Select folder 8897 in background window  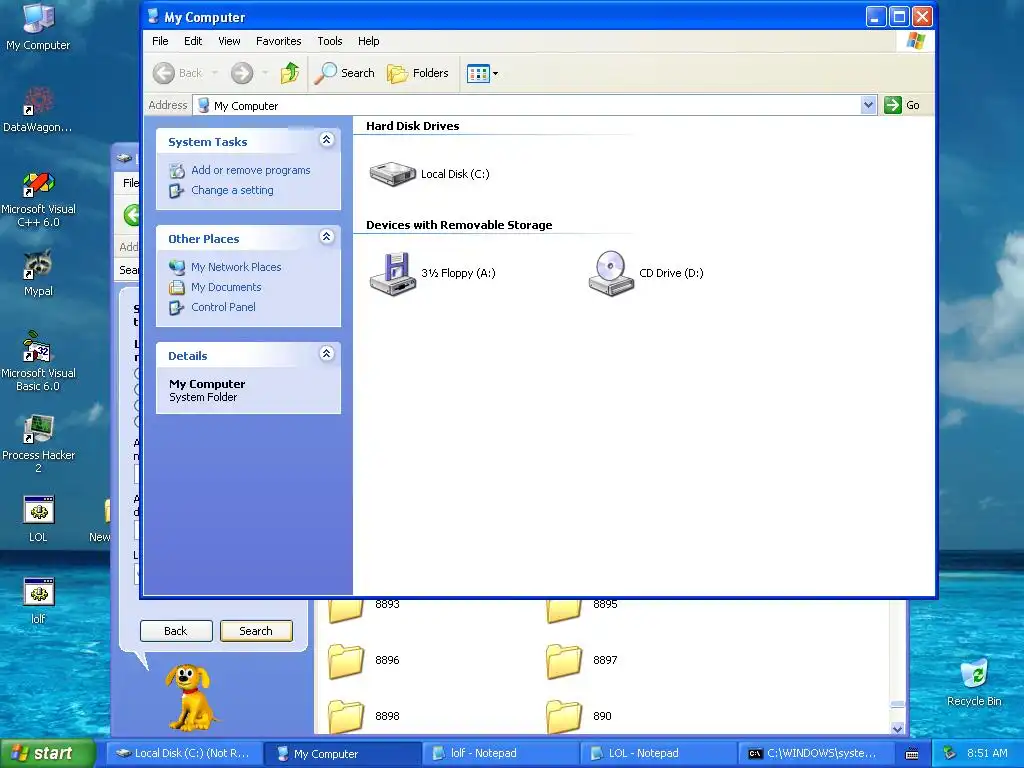pos(583,661)
